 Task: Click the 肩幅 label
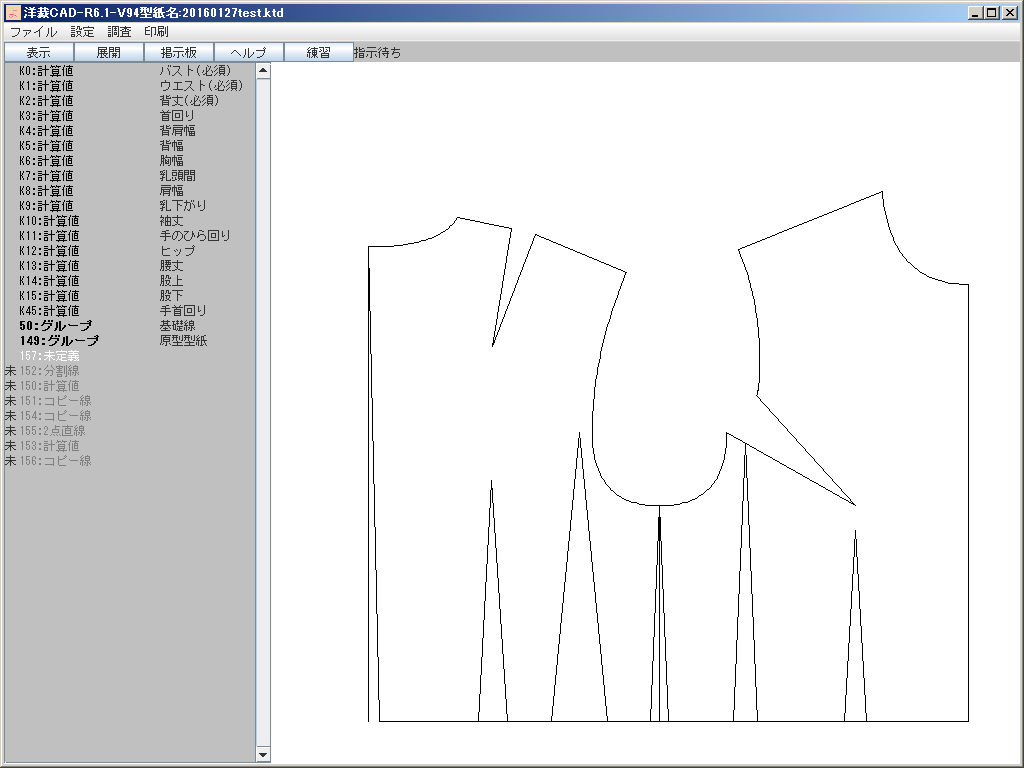(x=172, y=191)
